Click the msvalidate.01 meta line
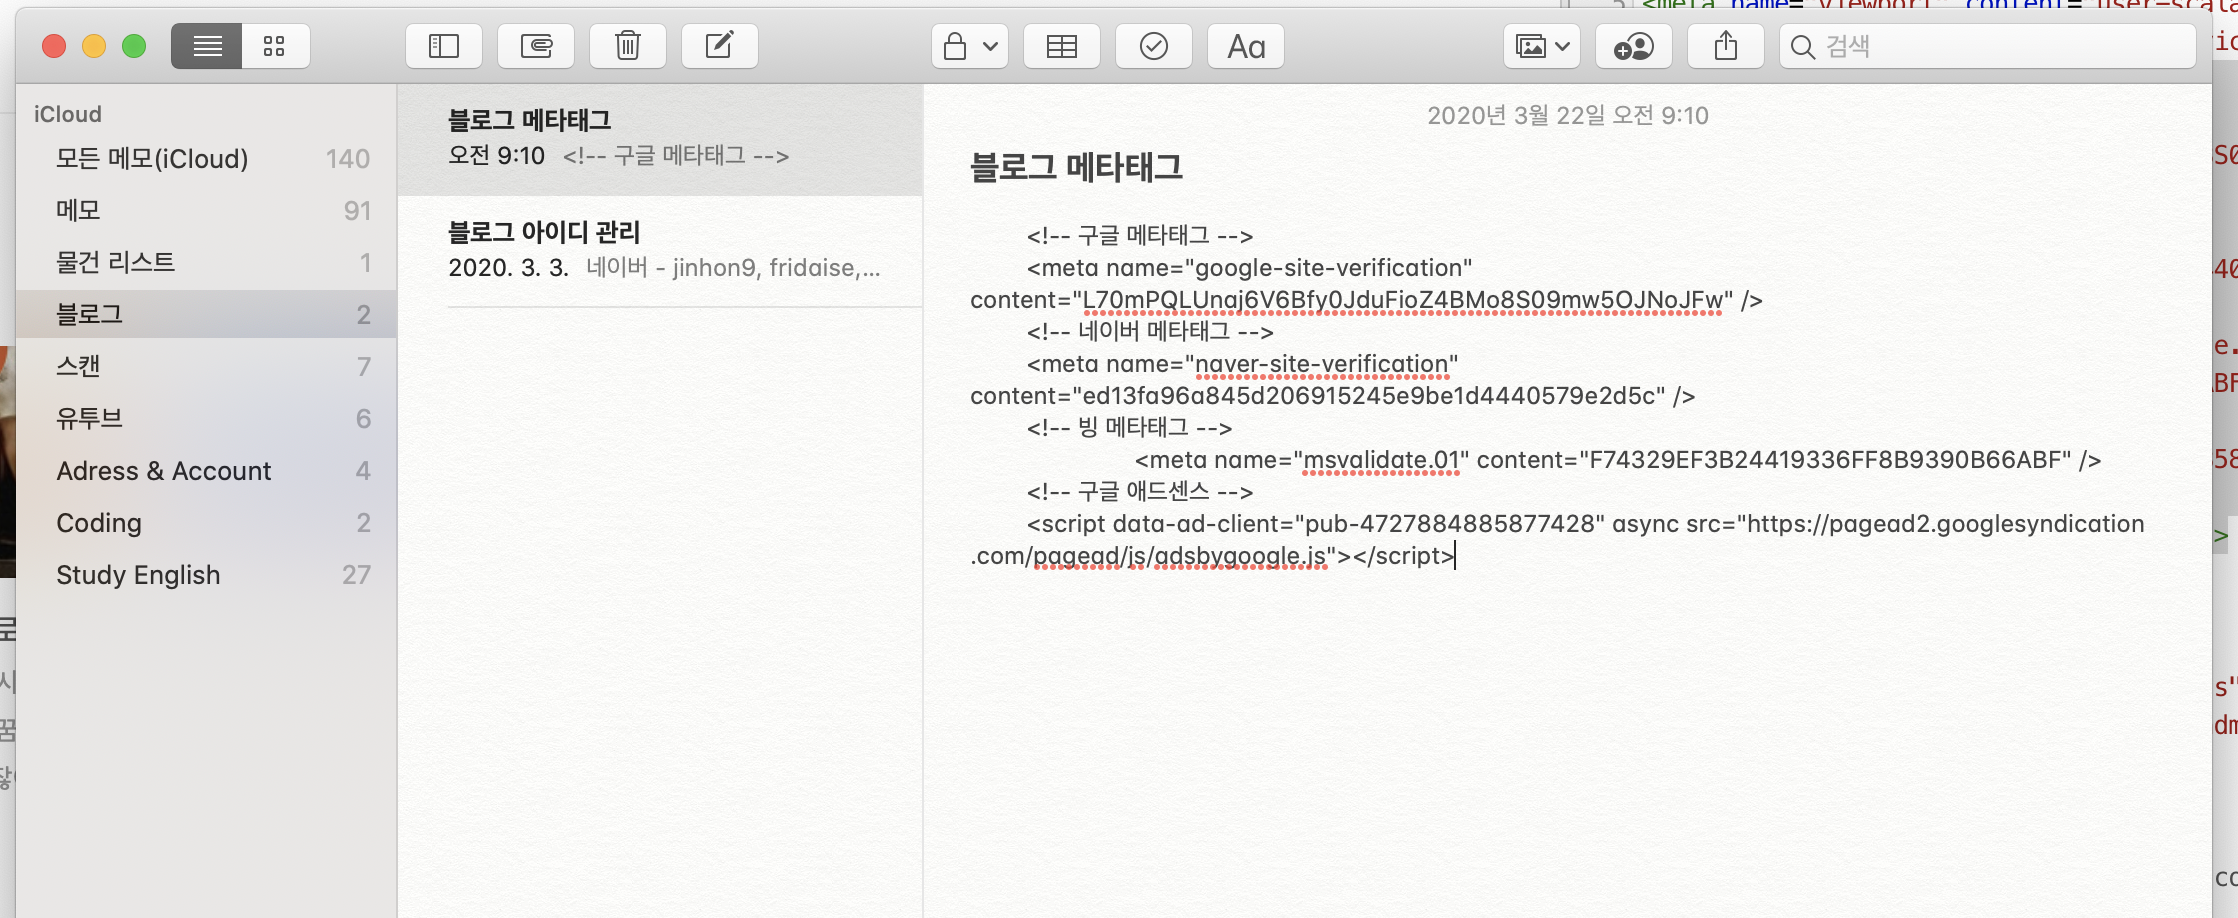 coord(1618,460)
